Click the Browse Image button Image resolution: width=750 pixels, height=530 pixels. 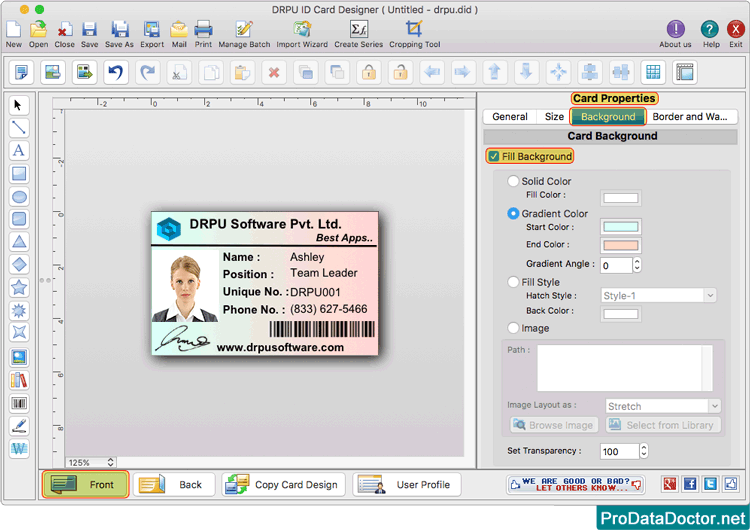pos(554,425)
